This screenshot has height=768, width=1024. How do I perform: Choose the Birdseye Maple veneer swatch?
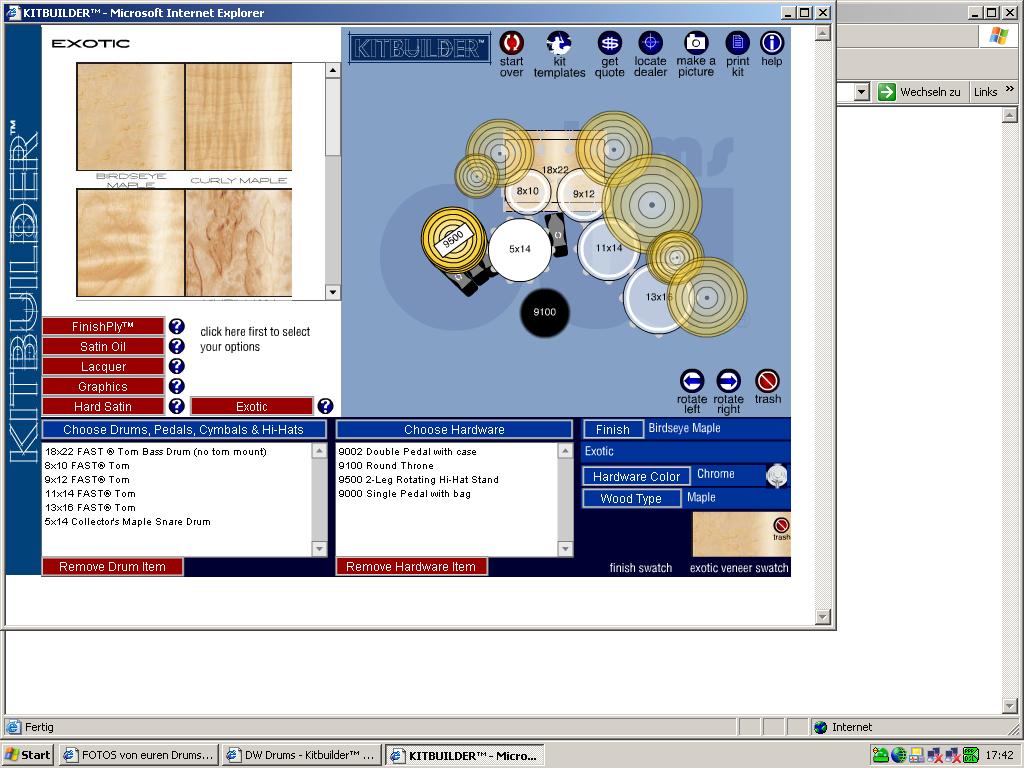131,116
